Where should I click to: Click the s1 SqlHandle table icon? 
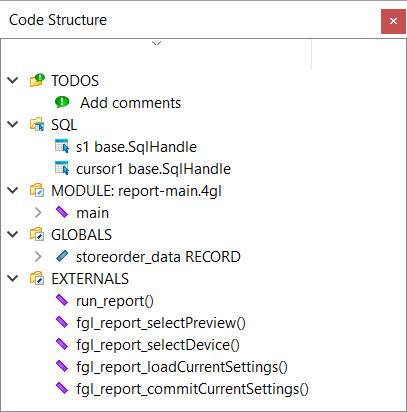tap(62, 146)
